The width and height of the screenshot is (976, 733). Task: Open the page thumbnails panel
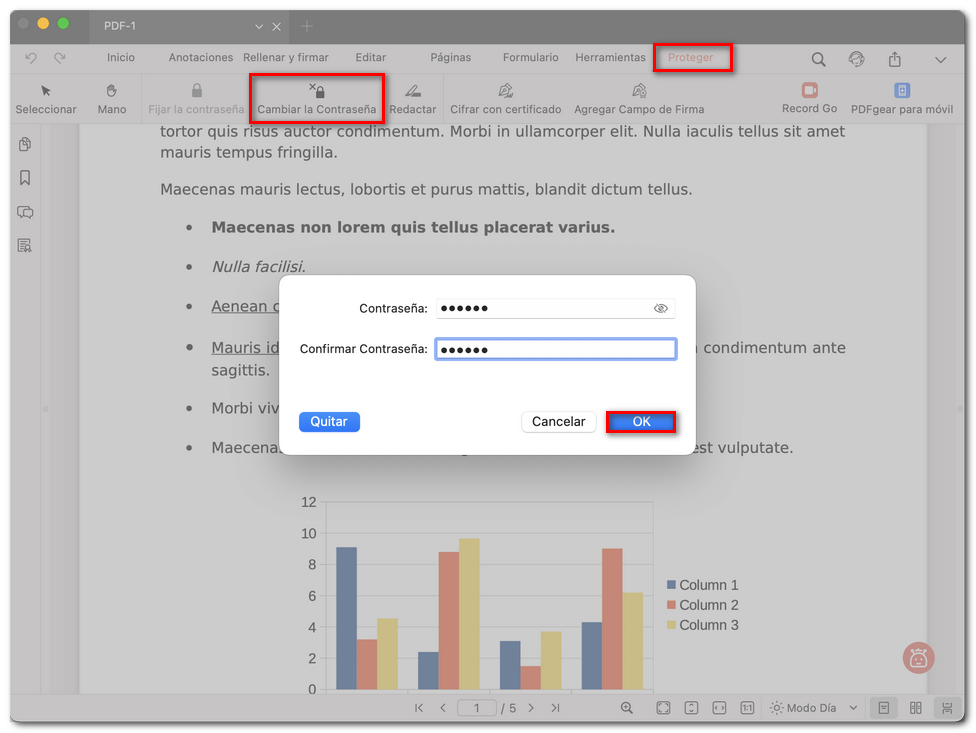pos(24,144)
